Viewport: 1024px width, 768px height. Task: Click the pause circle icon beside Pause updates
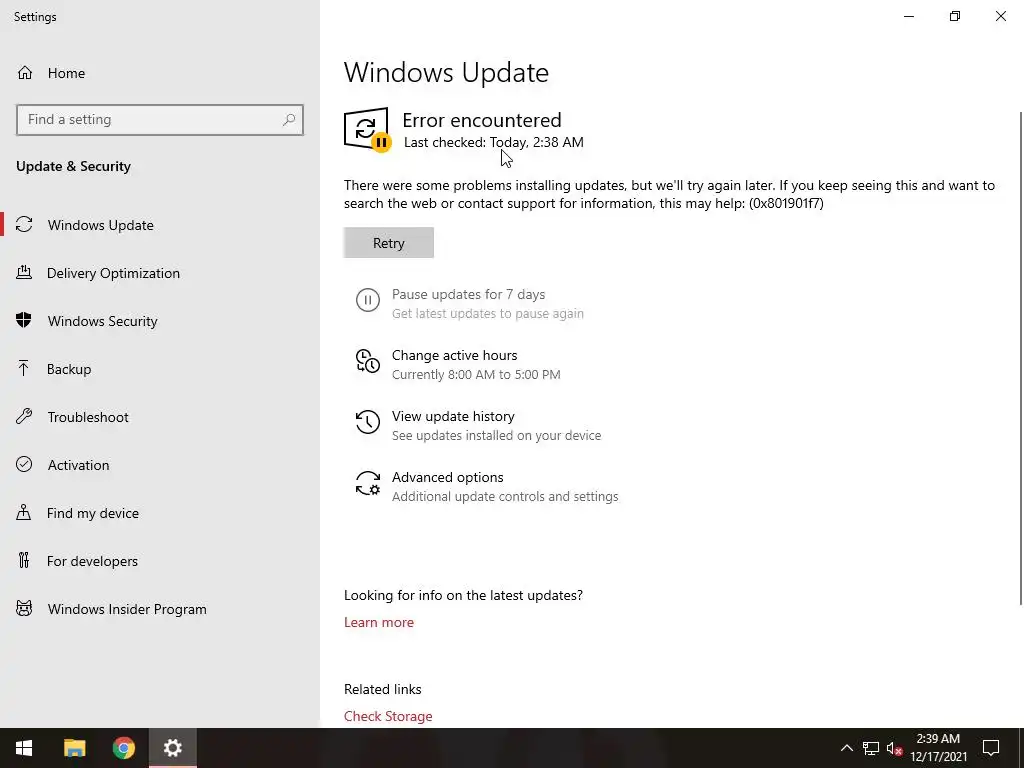pos(368,300)
